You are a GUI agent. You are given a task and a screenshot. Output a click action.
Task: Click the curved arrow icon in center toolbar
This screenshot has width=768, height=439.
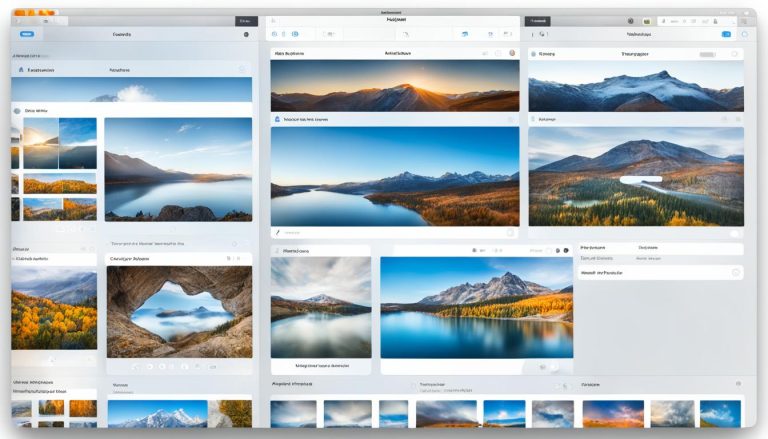pos(406,34)
